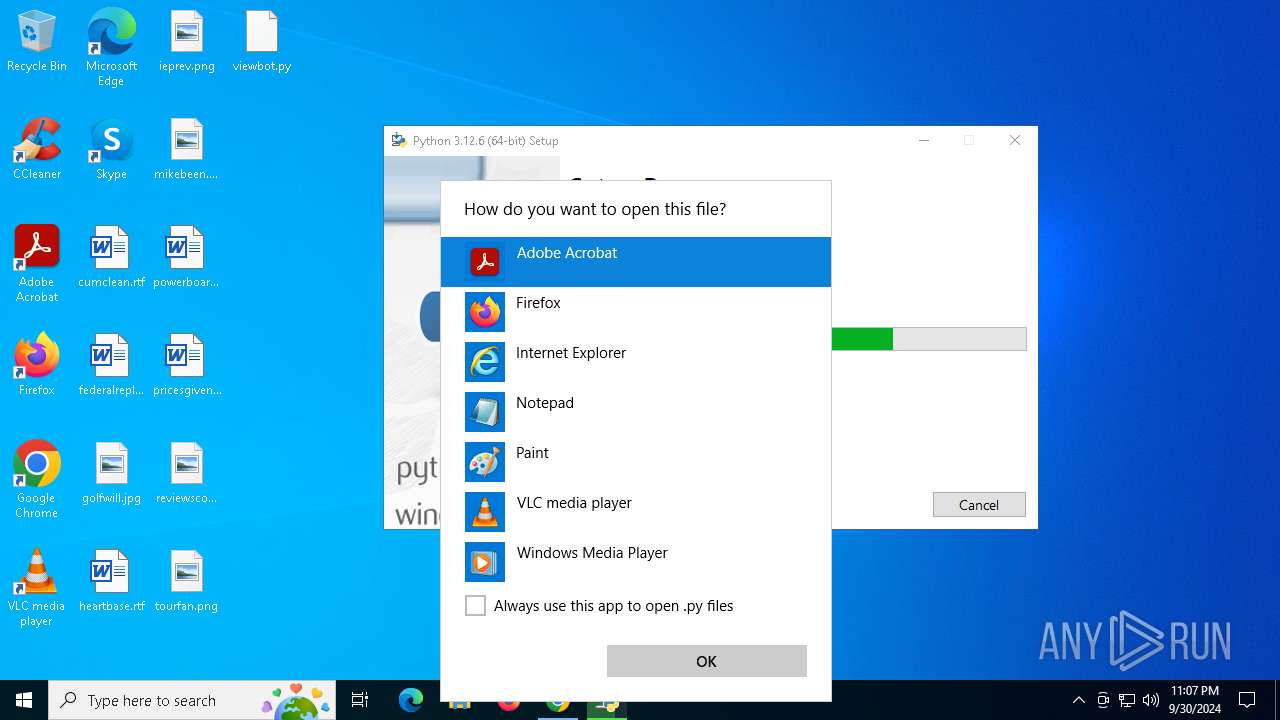Choose Internet Explorer to open the file
Image resolution: width=1280 pixels, height=720 pixels.
(636, 362)
